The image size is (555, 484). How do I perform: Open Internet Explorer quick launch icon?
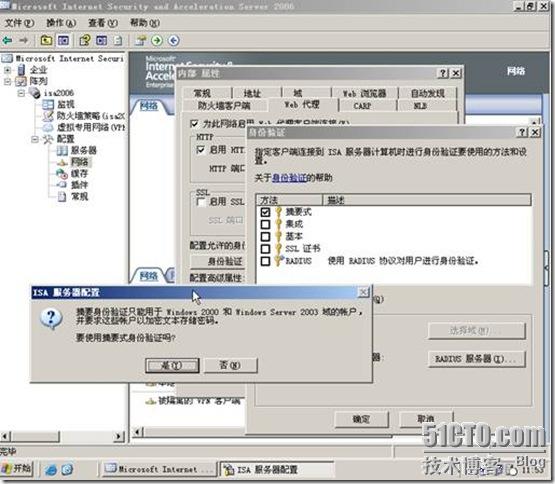(x=51, y=469)
